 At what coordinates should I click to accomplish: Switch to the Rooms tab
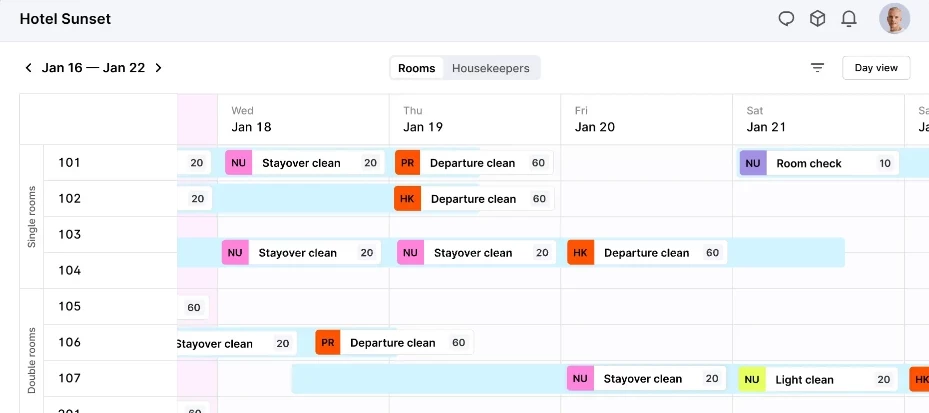click(416, 68)
